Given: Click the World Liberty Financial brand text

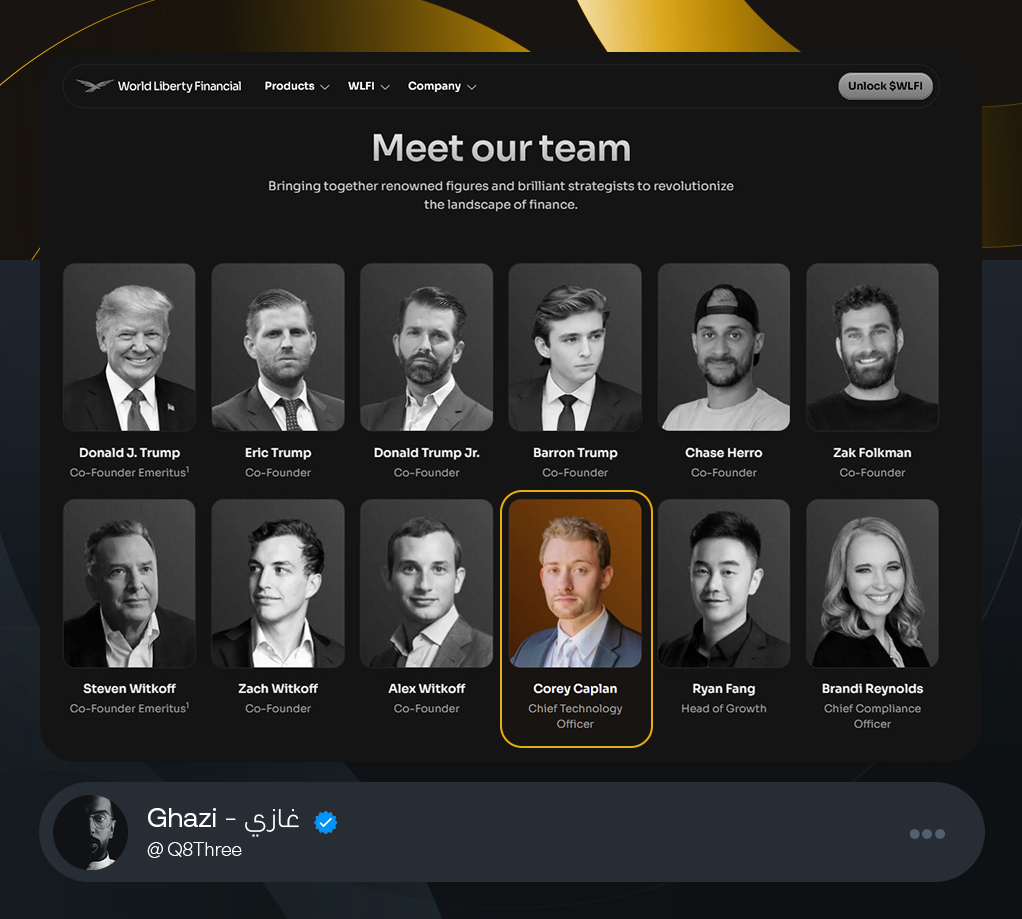Looking at the screenshot, I should point(179,86).
